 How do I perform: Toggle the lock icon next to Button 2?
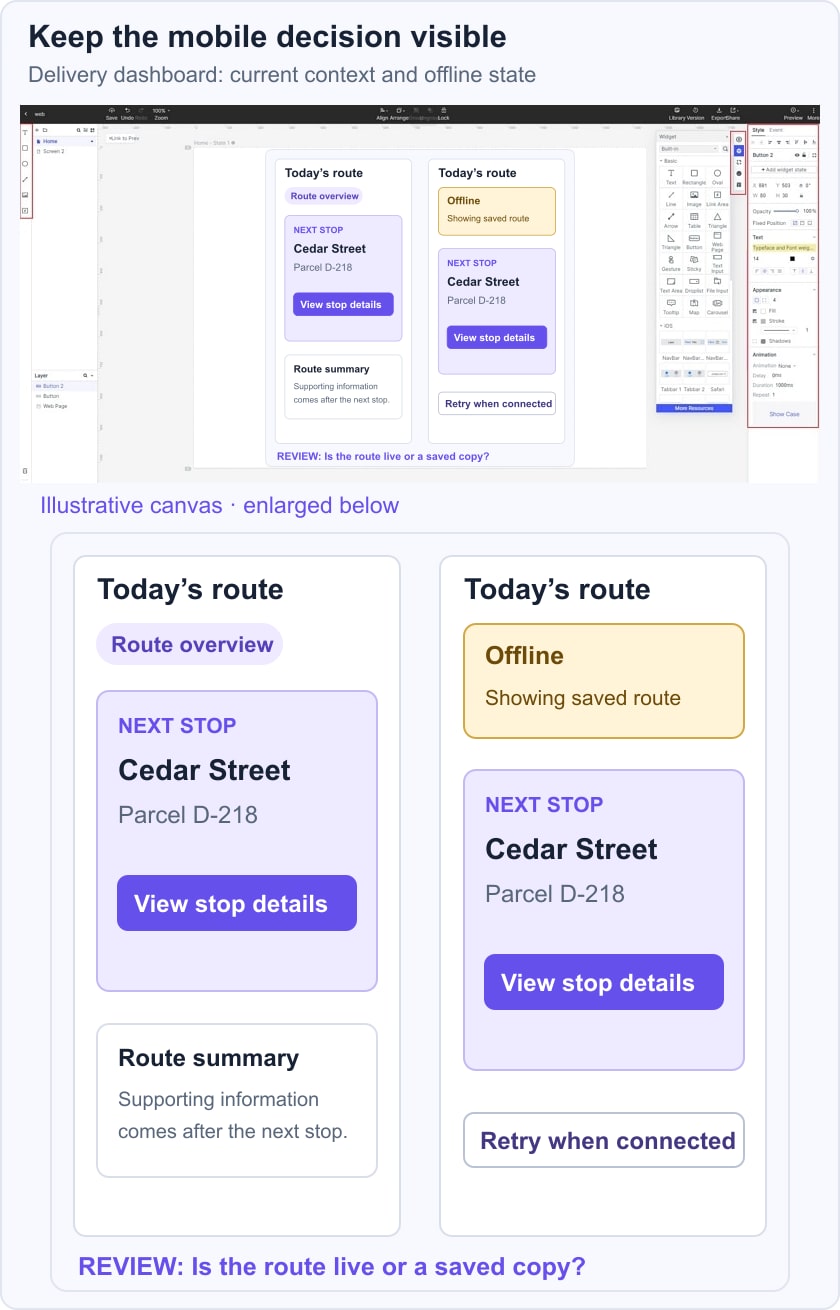[x=804, y=155]
